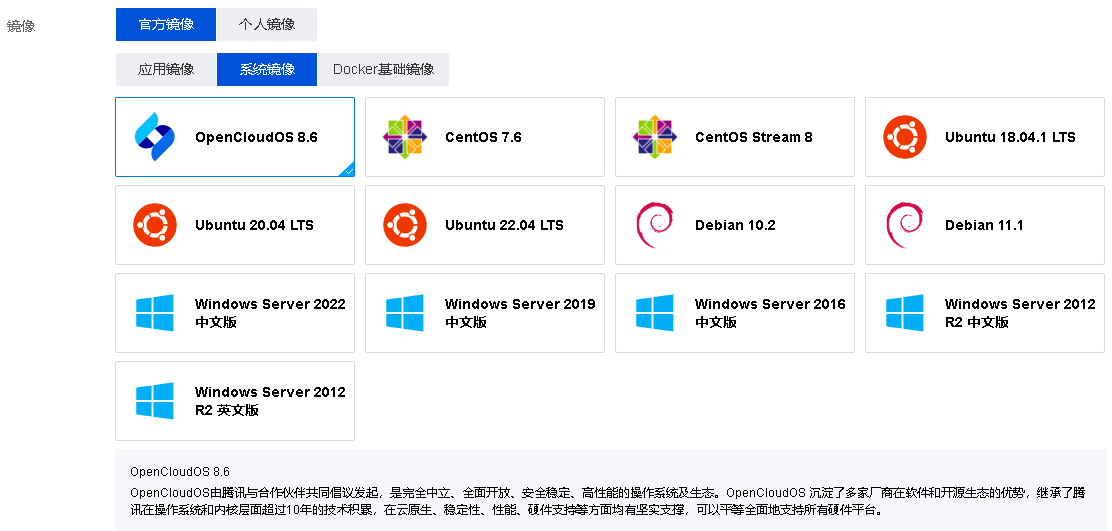Click the Debian 10.2 swirl icon

coord(655,225)
